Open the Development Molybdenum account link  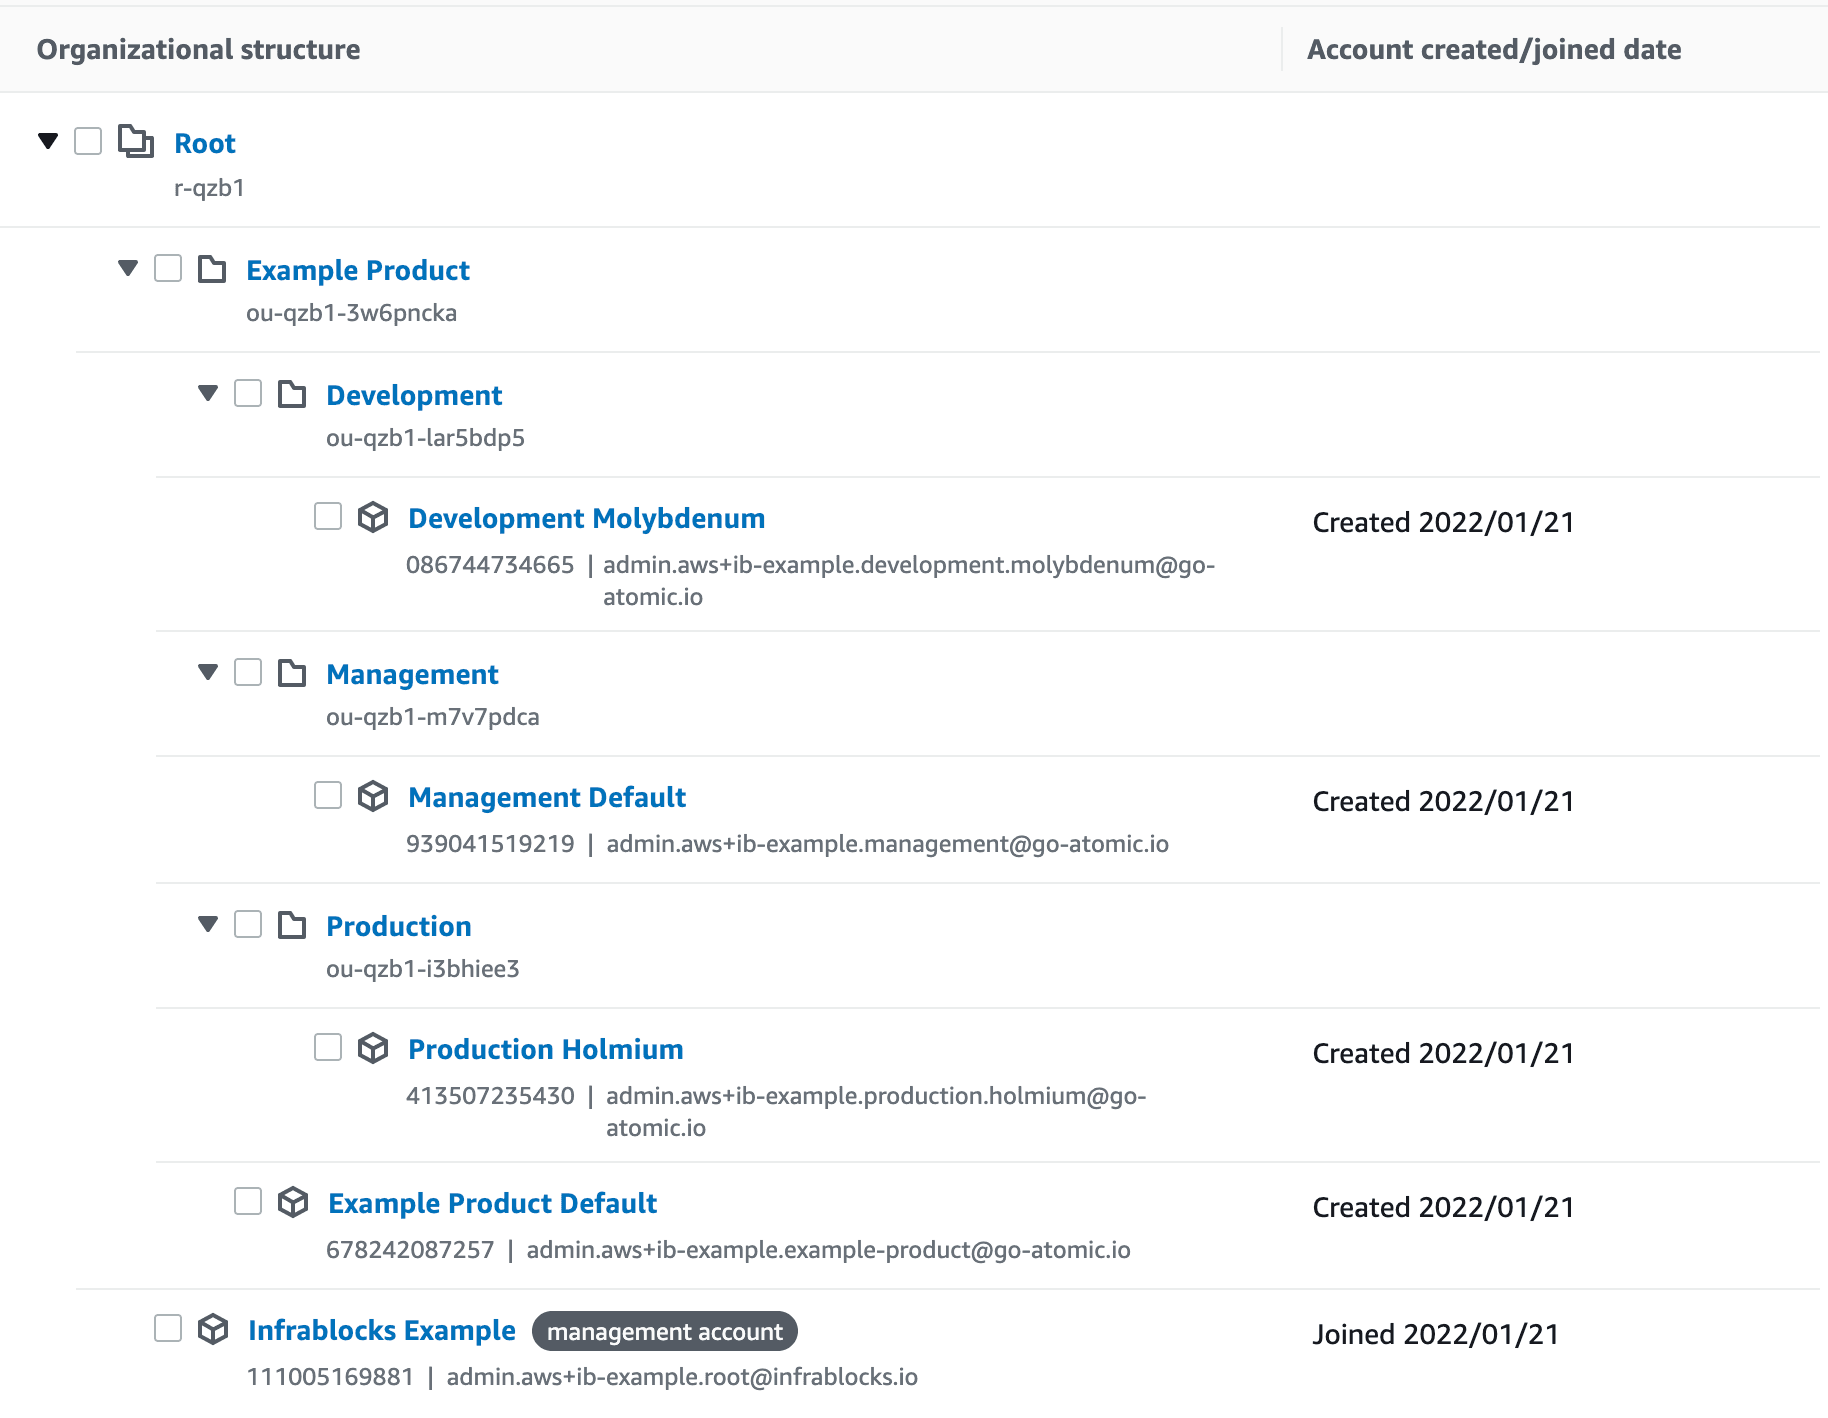click(586, 518)
